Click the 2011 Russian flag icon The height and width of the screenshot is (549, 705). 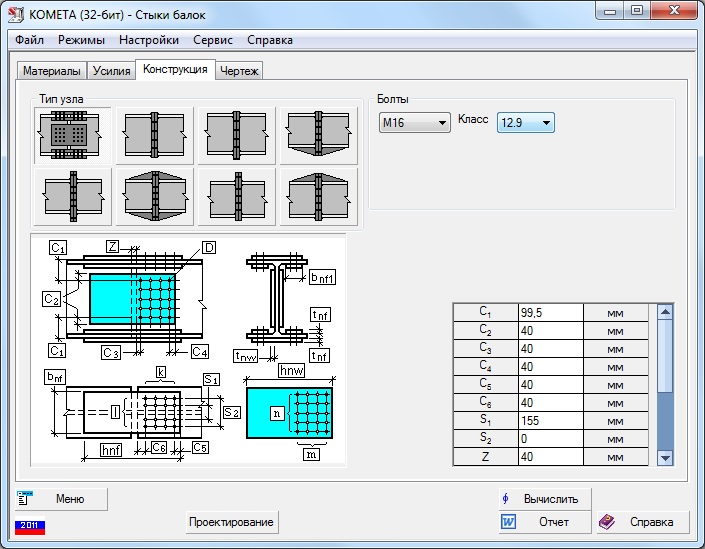pyautogui.click(x=28, y=526)
